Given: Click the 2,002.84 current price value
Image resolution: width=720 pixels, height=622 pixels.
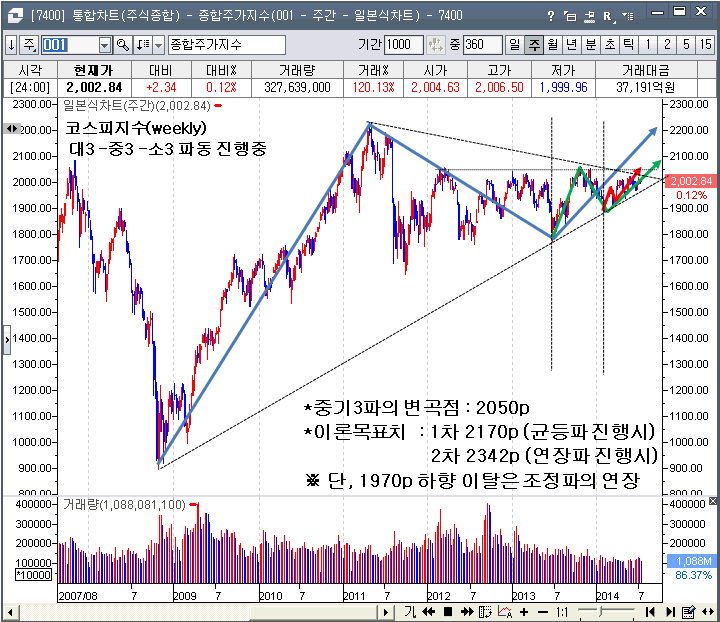Looking at the screenshot, I should (x=94, y=87).
